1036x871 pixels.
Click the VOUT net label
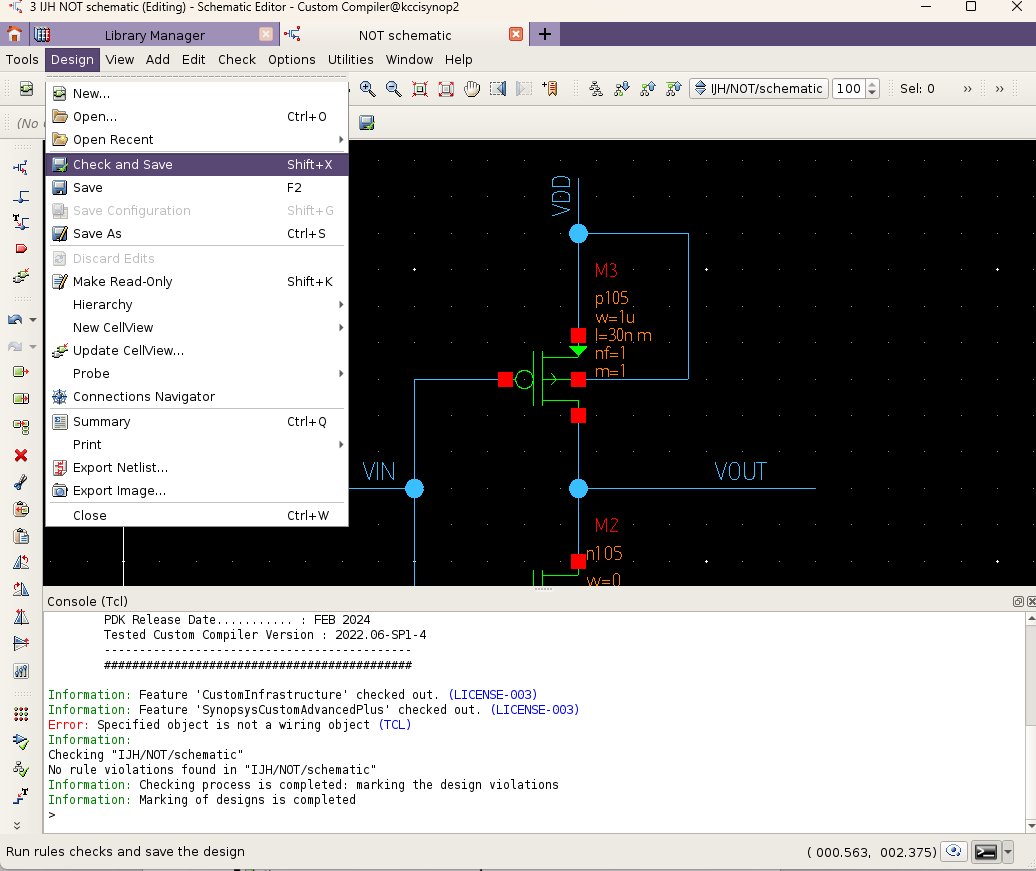(x=740, y=472)
